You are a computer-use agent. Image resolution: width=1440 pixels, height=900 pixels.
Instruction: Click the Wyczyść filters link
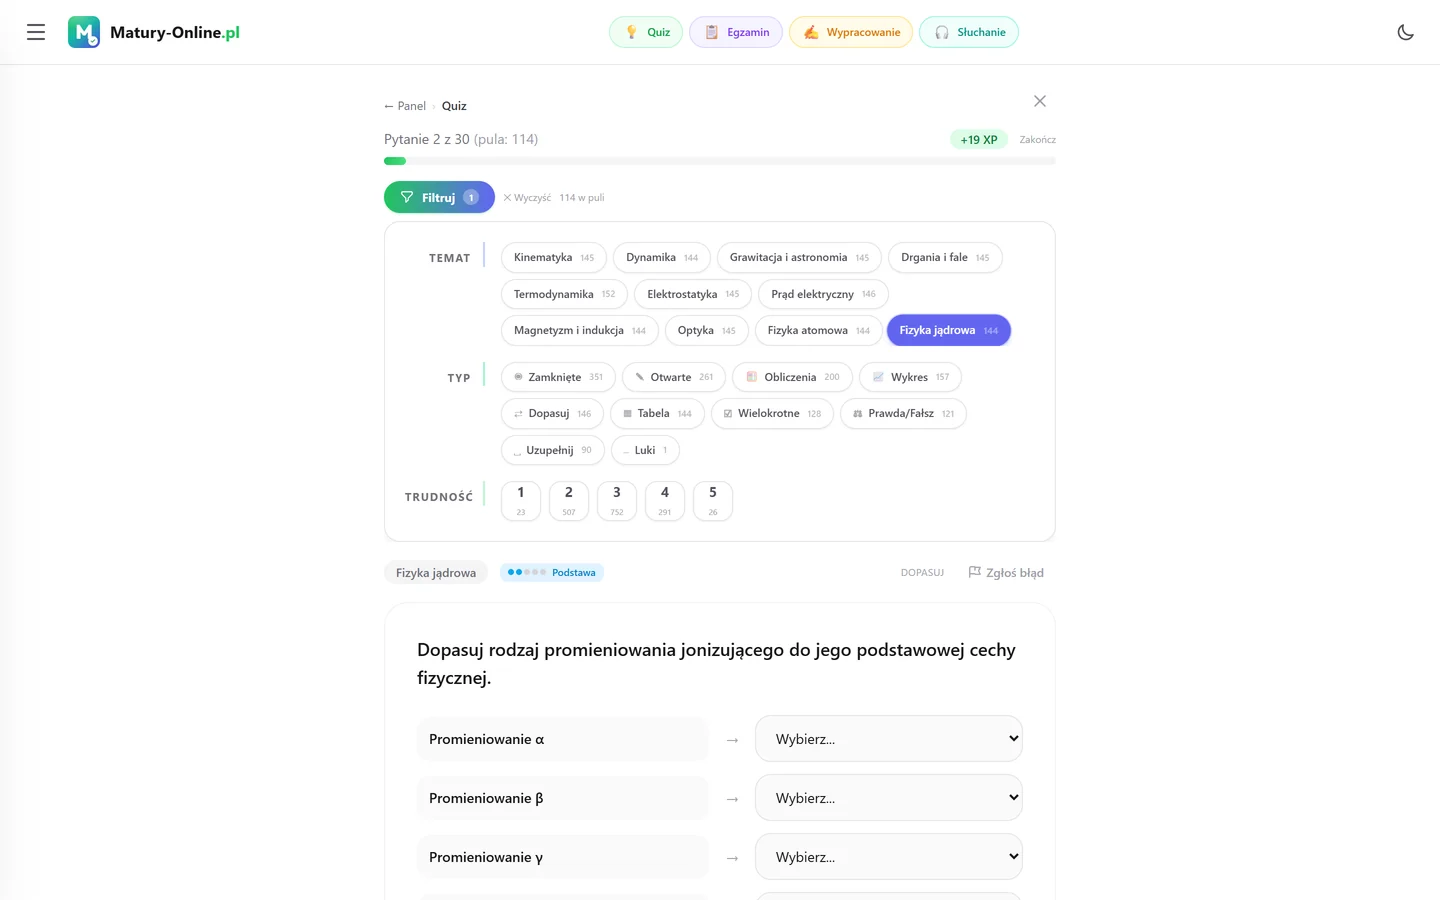[x=527, y=197]
